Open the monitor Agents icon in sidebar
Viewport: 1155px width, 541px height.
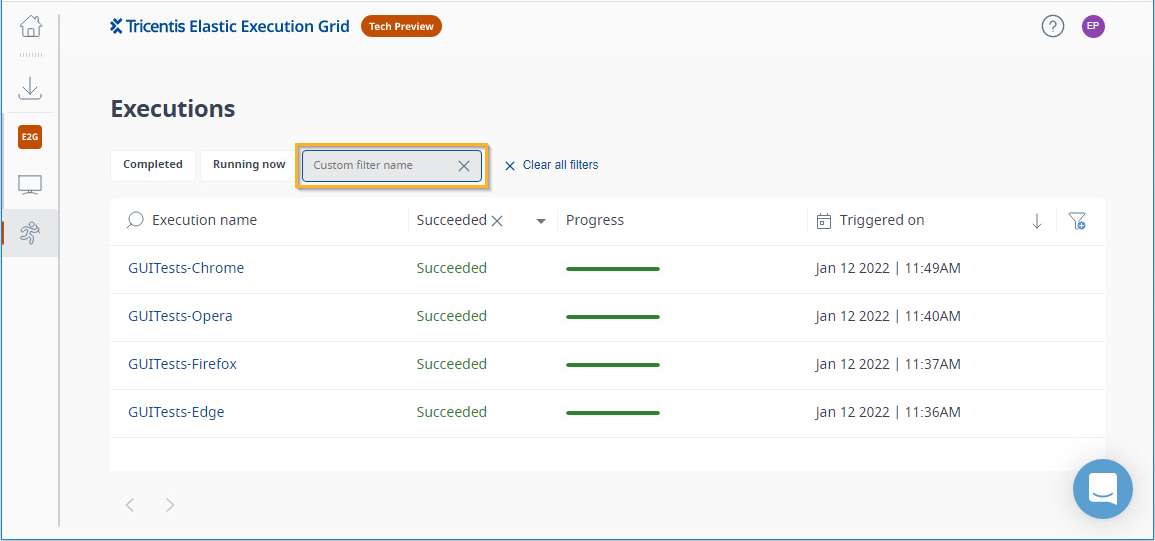[30, 185]
